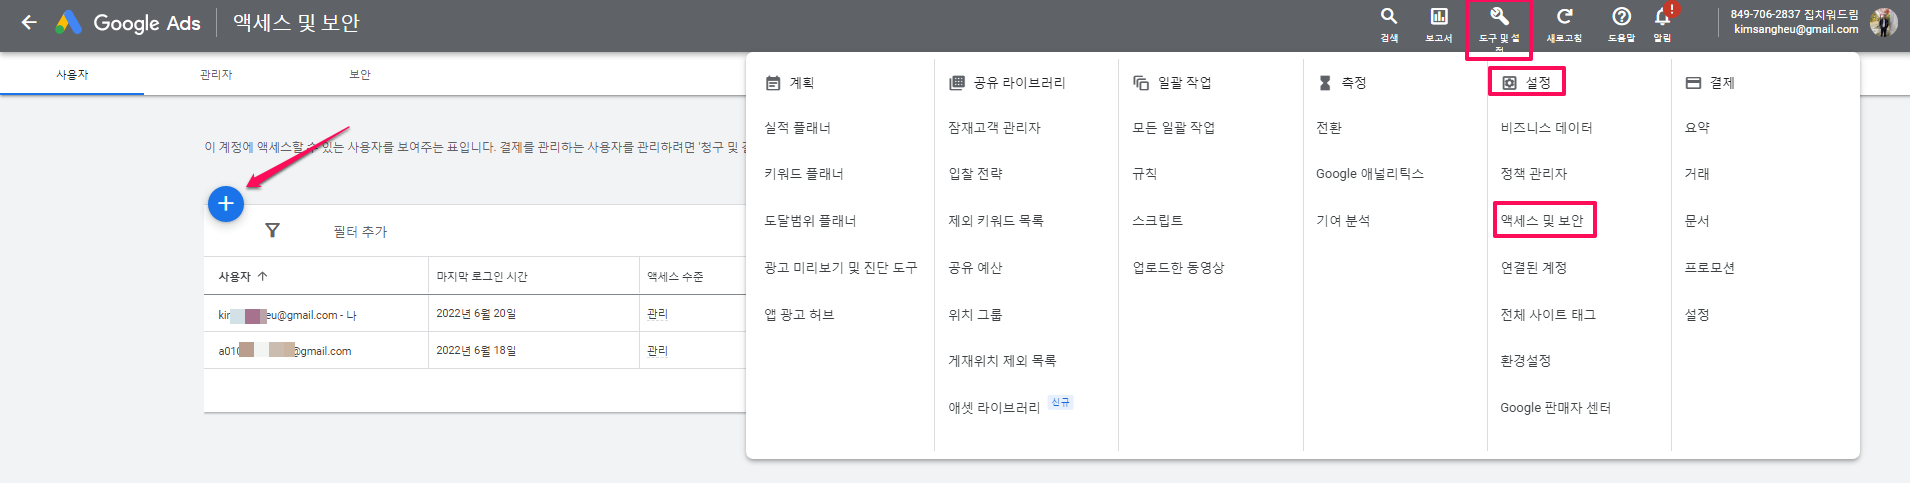Open 거래 under 결제
The height and width of the screenshot is (483, 1910).
(1697, 174)
